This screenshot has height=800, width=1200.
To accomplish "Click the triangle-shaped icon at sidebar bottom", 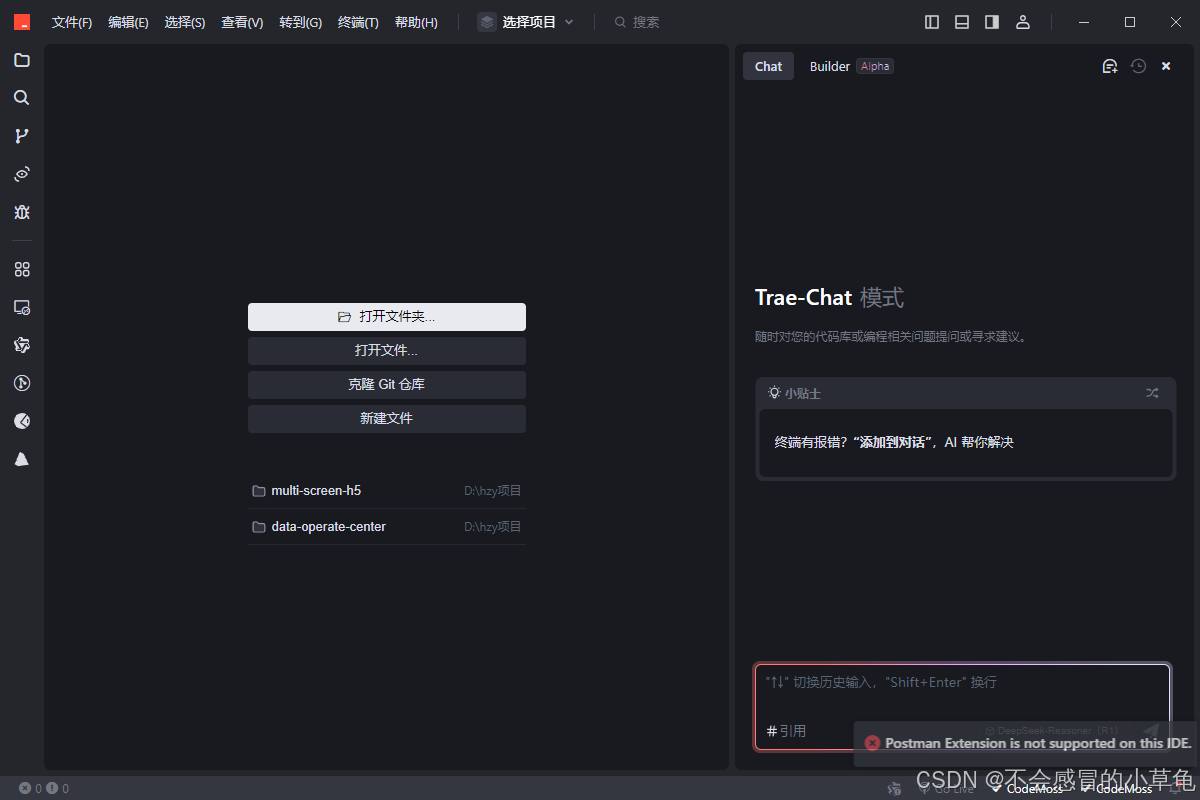I will 21,459.
